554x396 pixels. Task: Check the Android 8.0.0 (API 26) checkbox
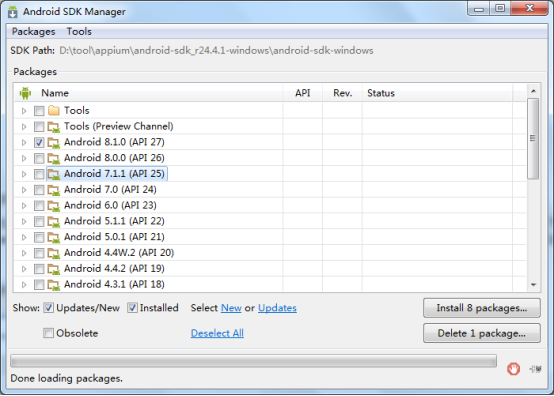[x=39, y=158]
